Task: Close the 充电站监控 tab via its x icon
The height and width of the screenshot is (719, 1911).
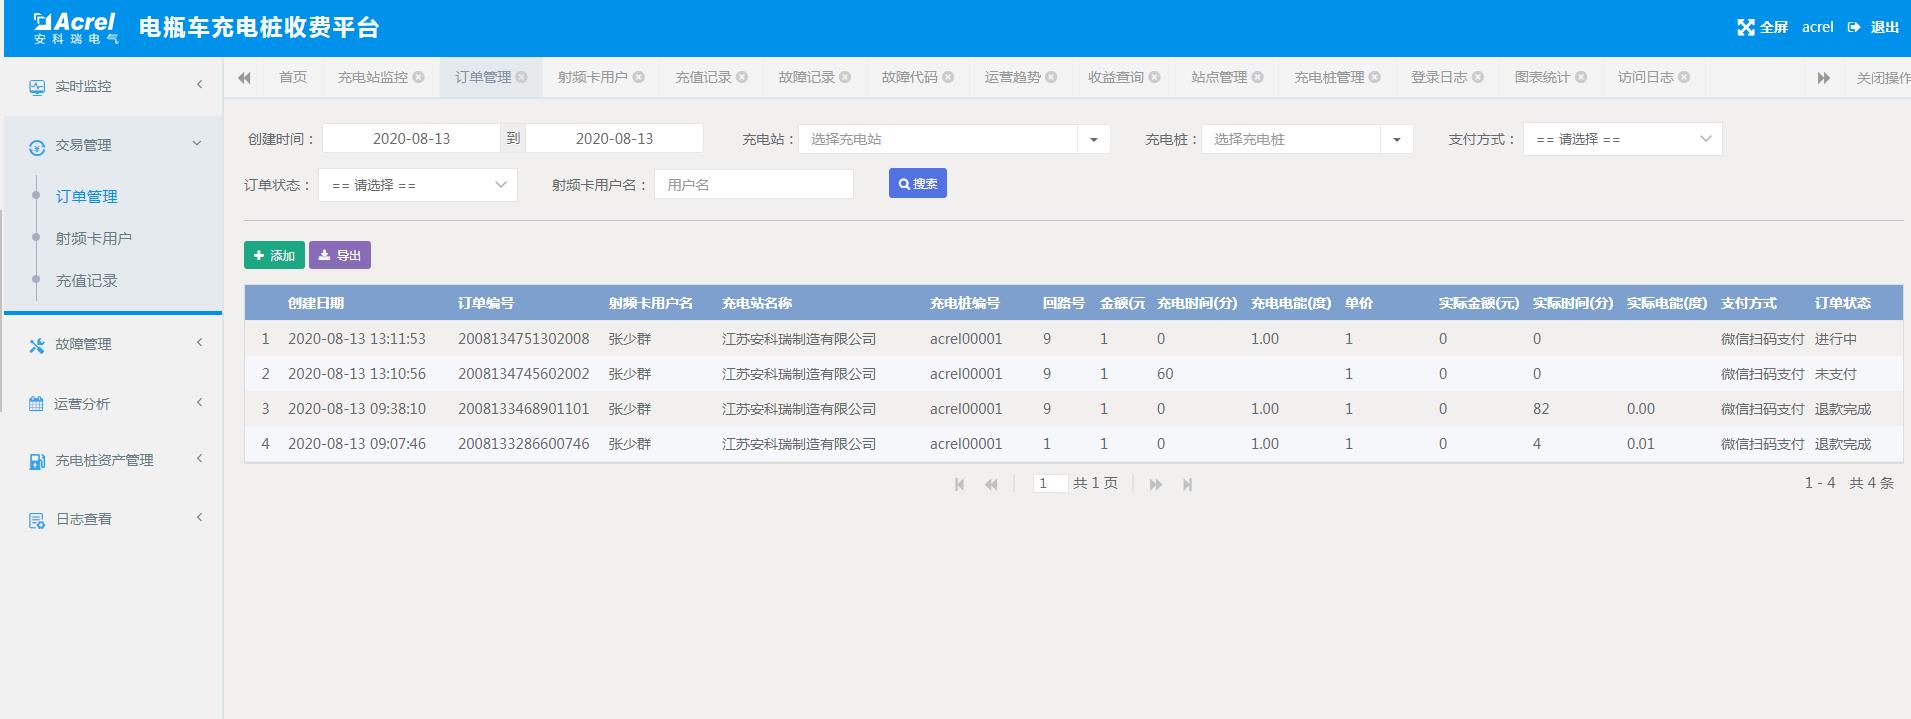Action: [x=419, y=77]
